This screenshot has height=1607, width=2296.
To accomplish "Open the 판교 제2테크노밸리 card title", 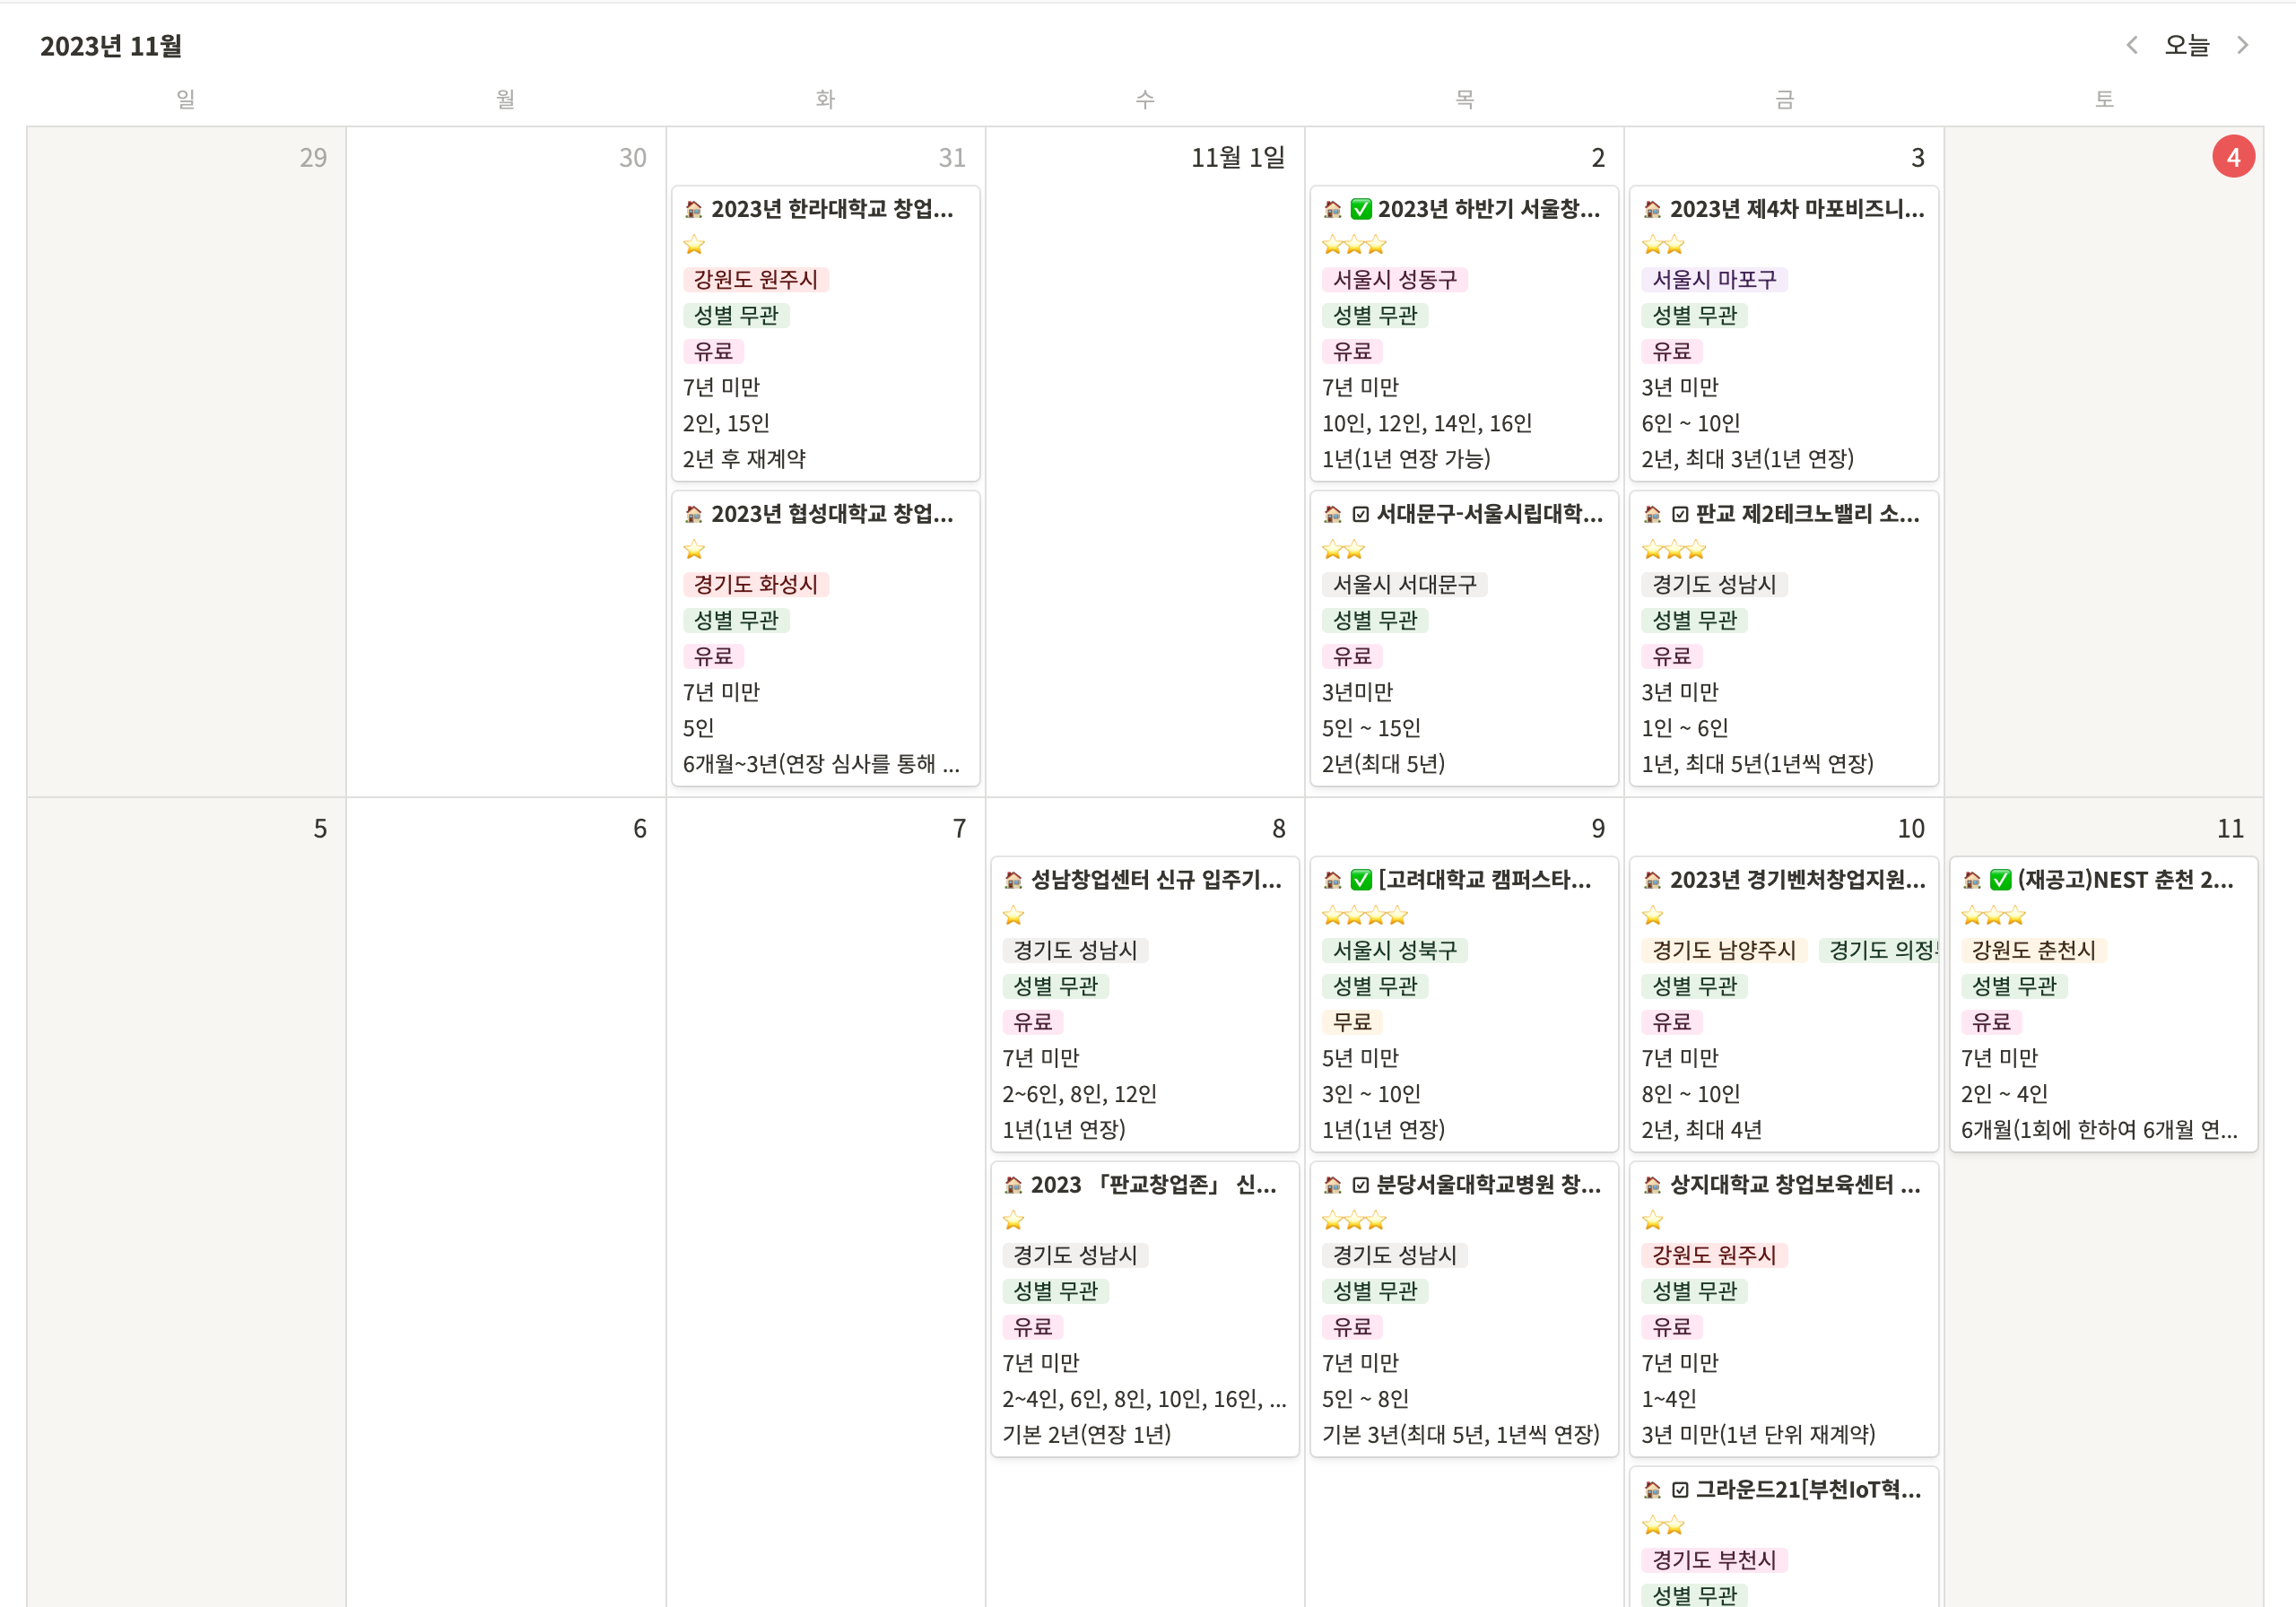I will point(1808,514).
